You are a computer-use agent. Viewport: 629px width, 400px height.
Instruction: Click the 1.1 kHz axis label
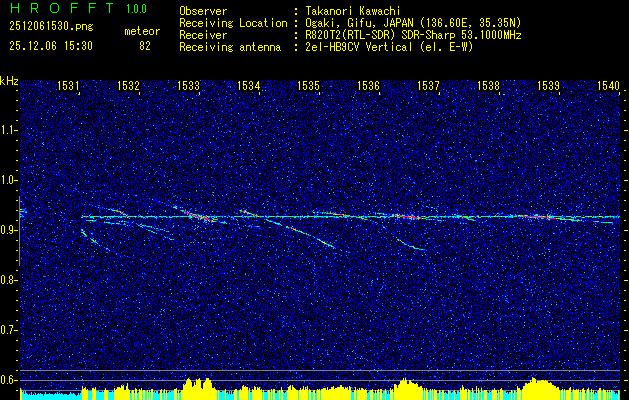point(8,130)
